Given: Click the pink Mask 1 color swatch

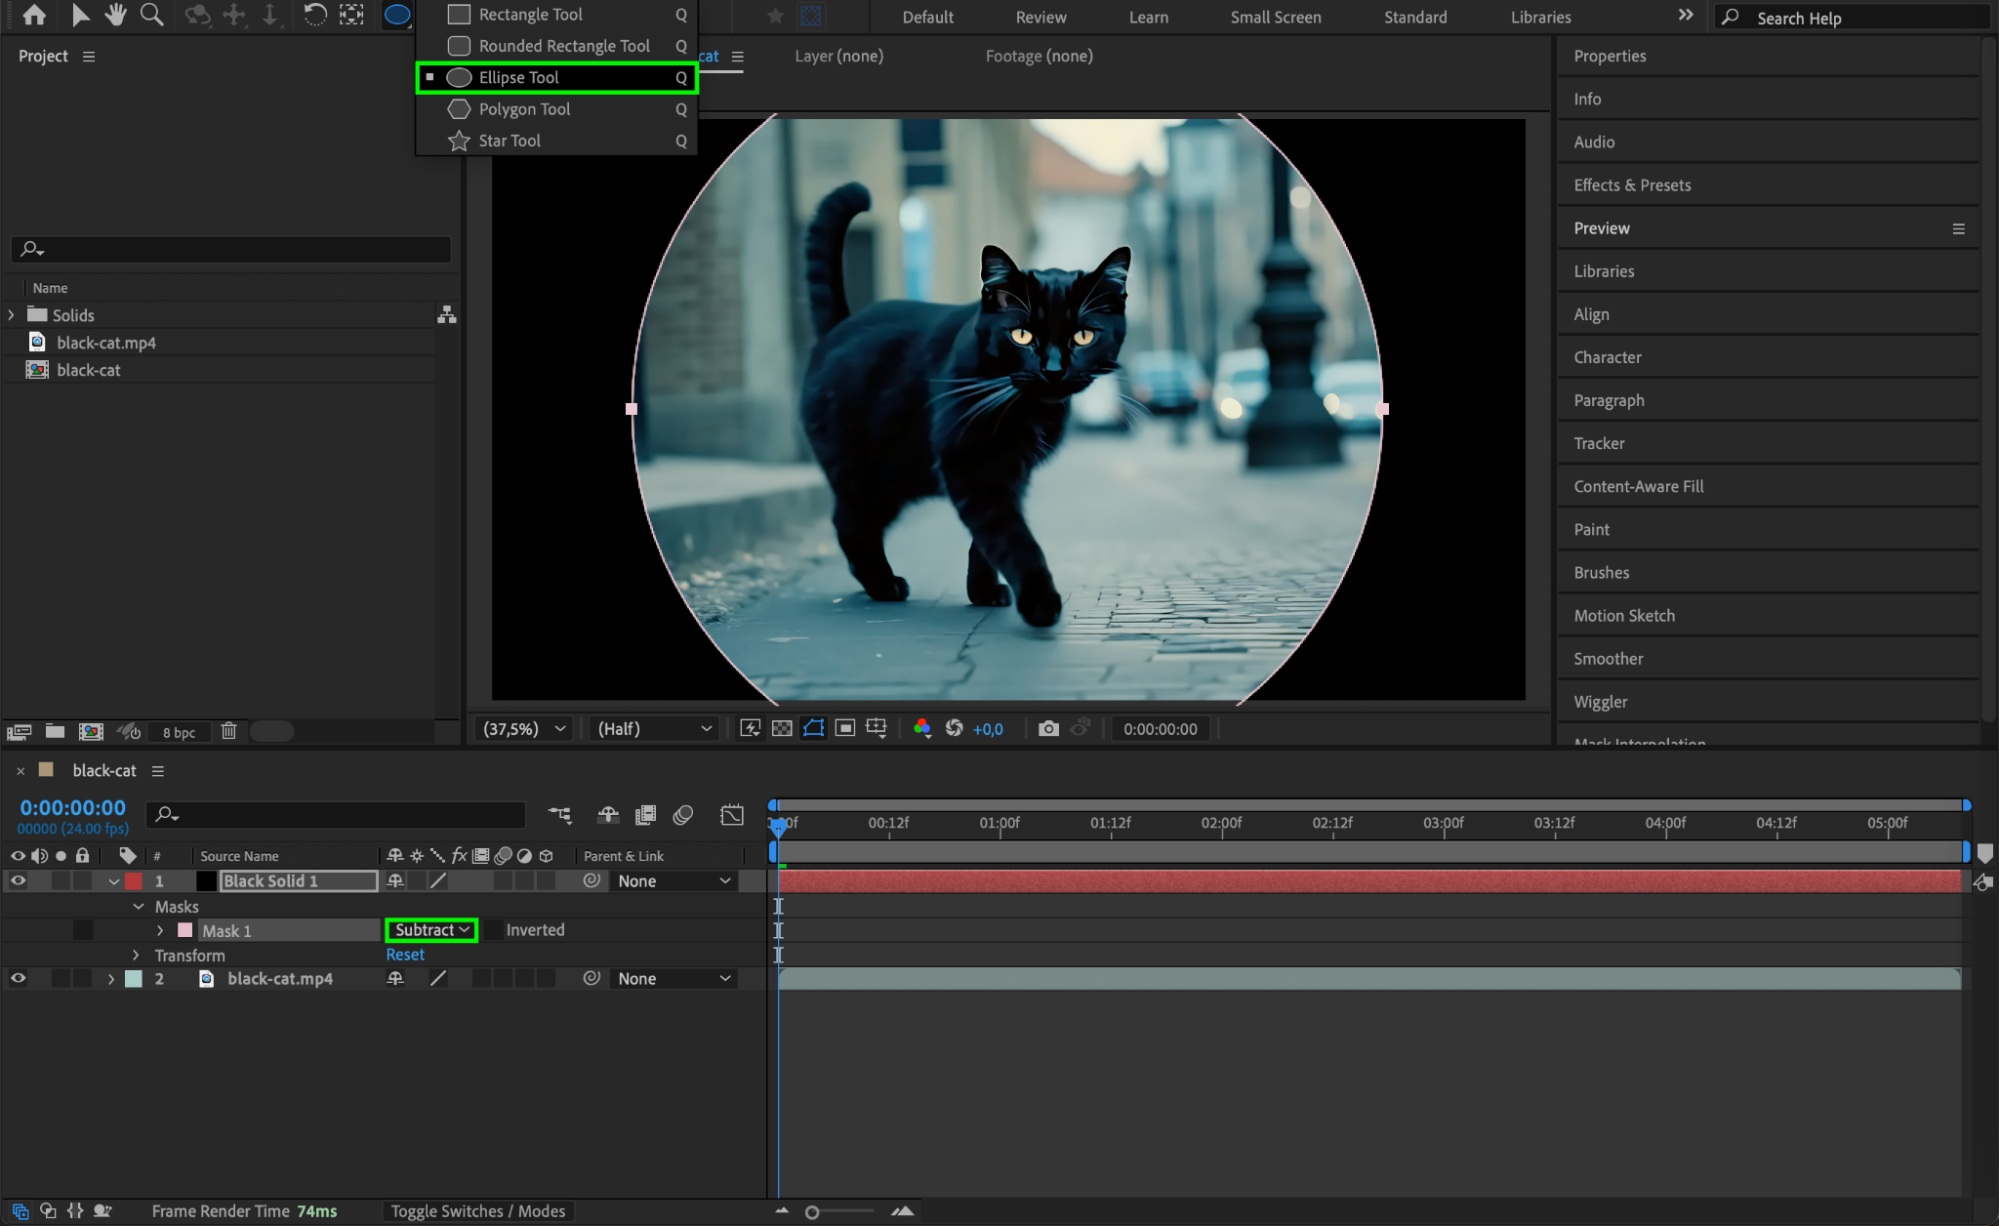Looking at the screenshot, I should pyautogui.click(x=185, y=930).
